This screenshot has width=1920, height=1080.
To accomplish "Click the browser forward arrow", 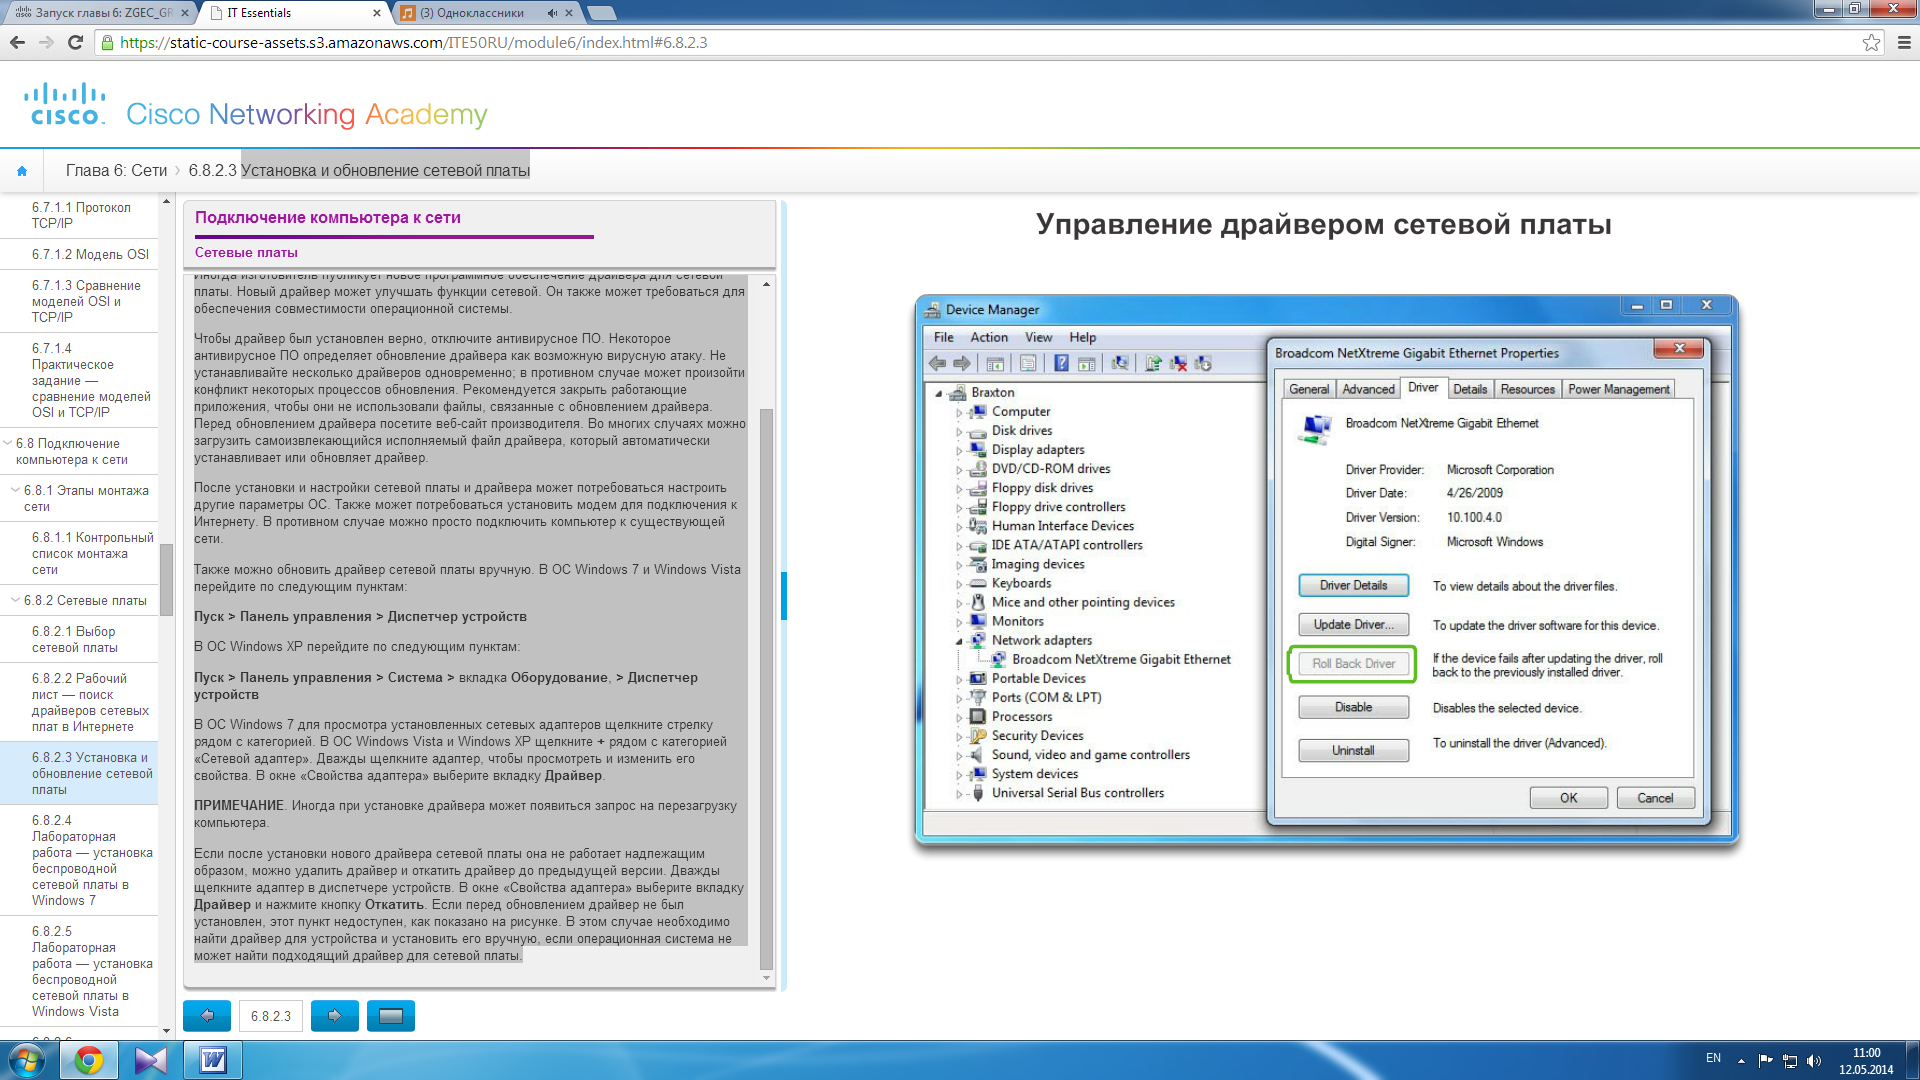I will tap(46, 42).
